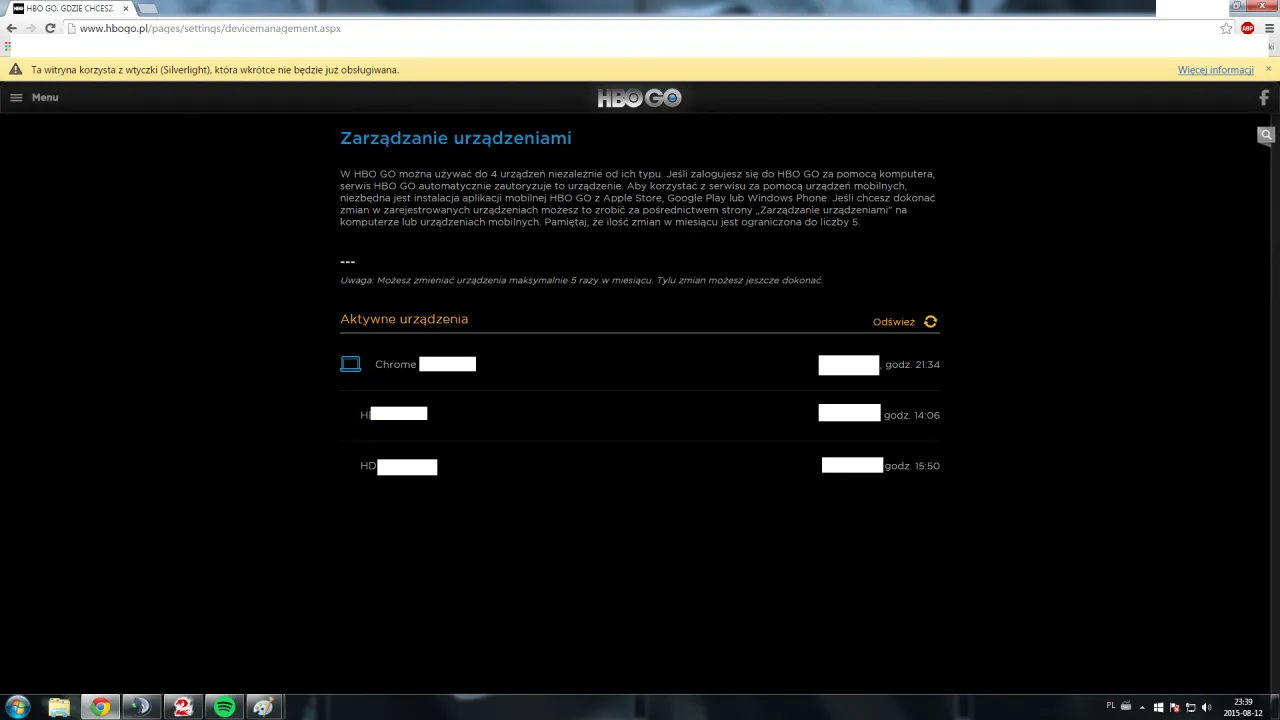1280x720 pixels.
Task: Open the Apps shortcut on bookmarks bar
Action: pyautogui.click(x=8, y=46)
